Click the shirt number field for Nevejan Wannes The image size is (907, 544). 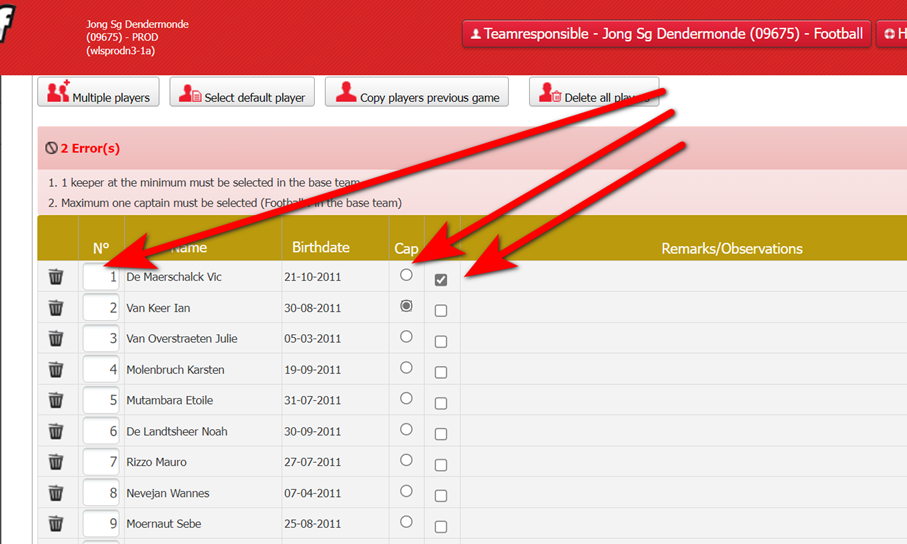tap(101, 493)
